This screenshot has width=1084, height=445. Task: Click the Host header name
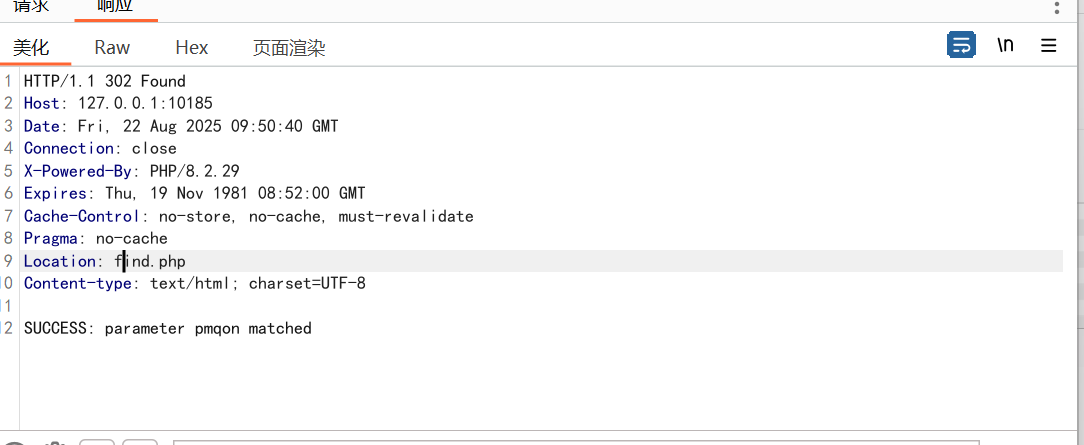42,103
